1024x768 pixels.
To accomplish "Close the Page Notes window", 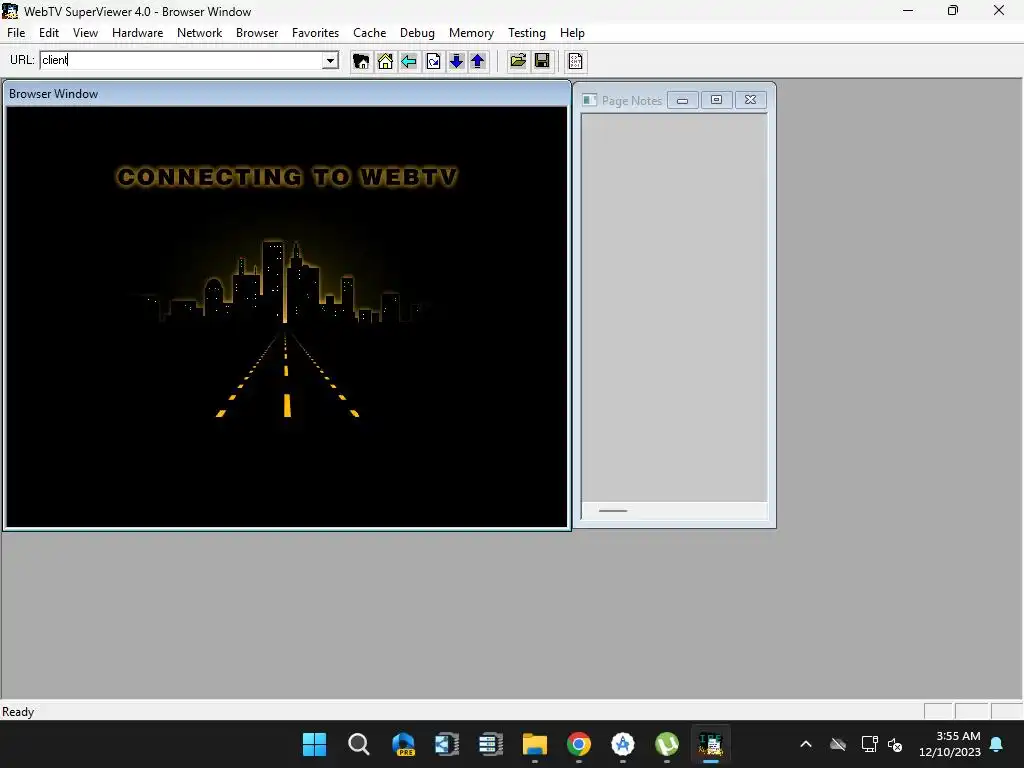I will click(750, 100).
